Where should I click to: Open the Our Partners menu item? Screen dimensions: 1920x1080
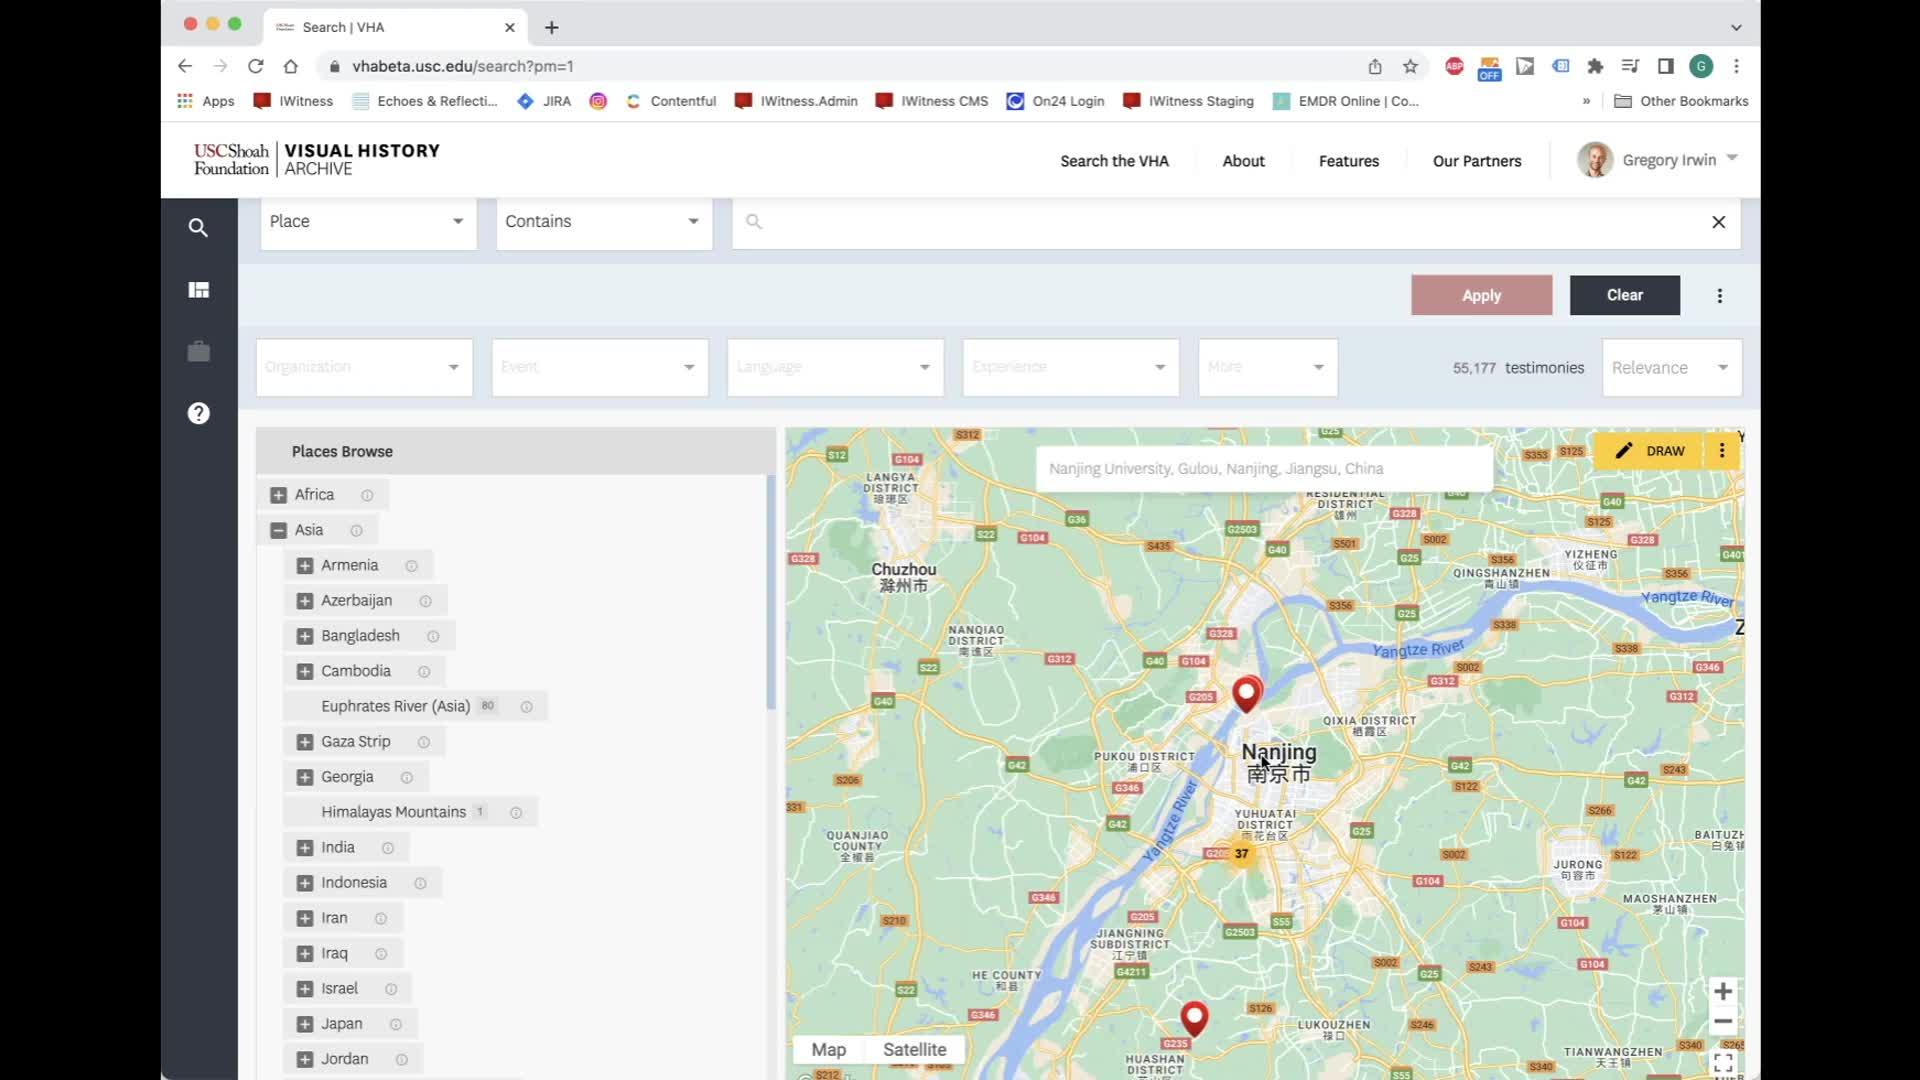(1476, 161)
